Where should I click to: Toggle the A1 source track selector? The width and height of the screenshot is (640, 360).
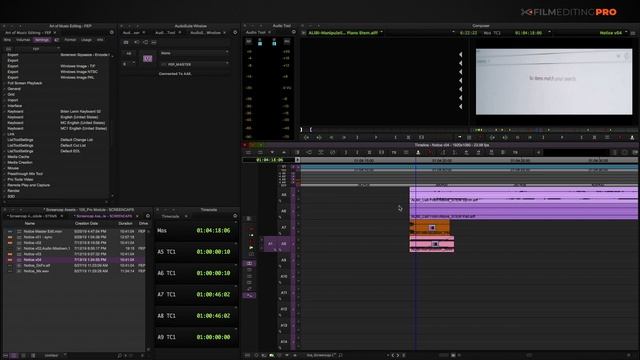pos(270,244)
